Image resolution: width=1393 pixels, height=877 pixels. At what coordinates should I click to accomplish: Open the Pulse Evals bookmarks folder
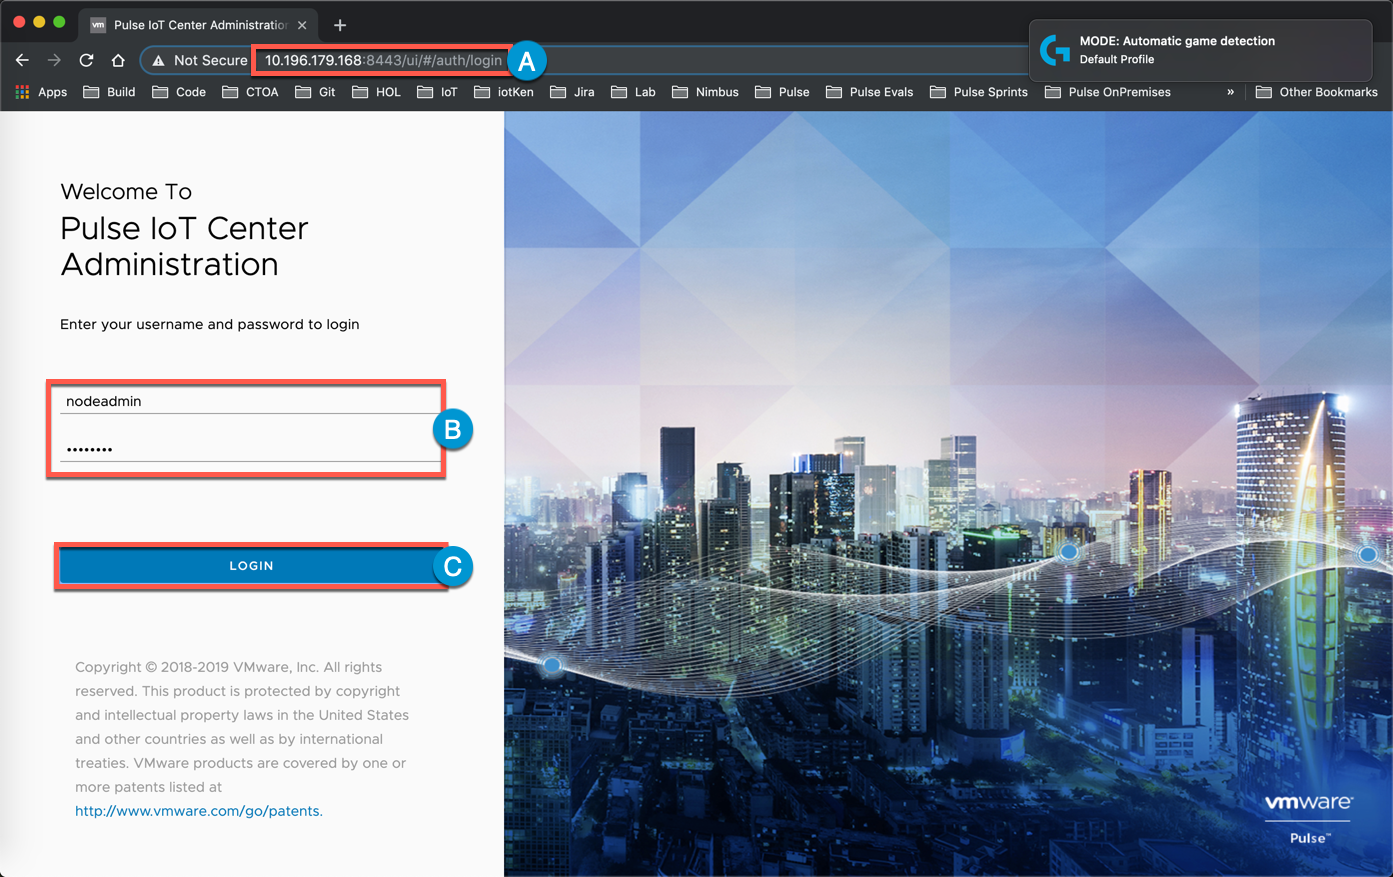tap(870, 92)
